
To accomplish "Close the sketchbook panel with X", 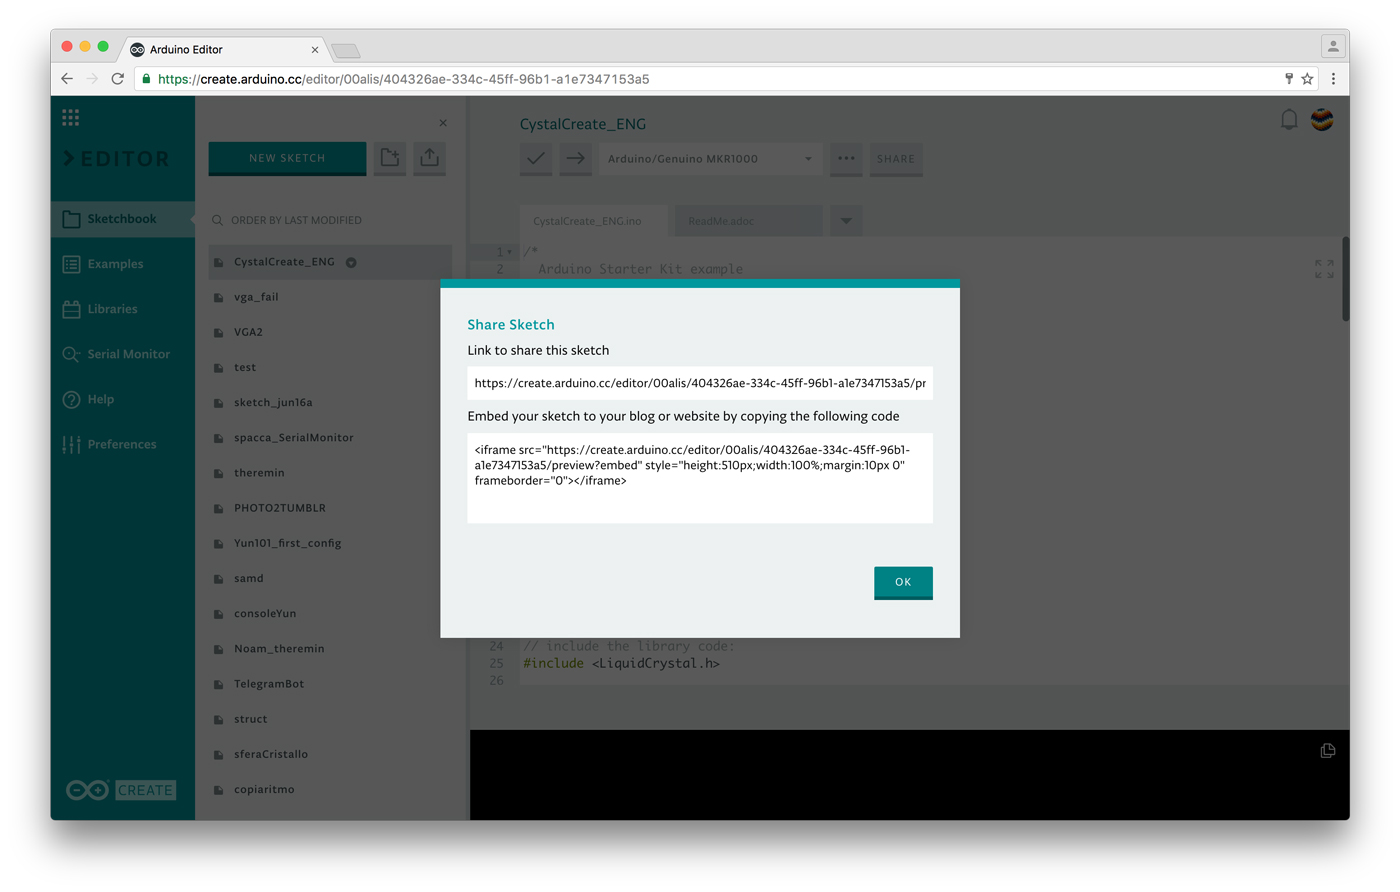I will [x=443, y=123].
